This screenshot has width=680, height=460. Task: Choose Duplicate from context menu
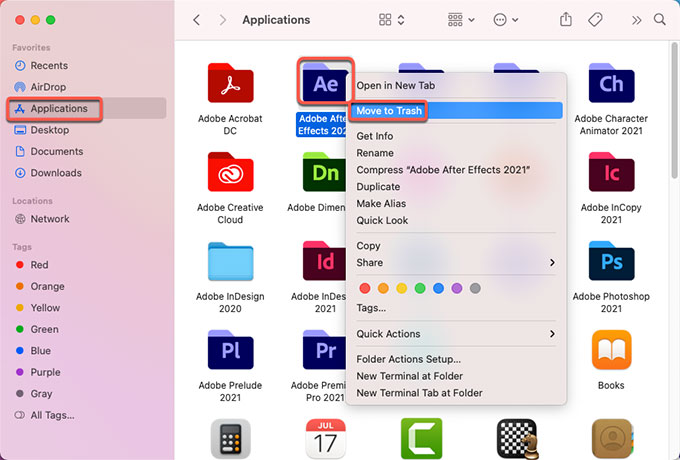click(456, 186)
